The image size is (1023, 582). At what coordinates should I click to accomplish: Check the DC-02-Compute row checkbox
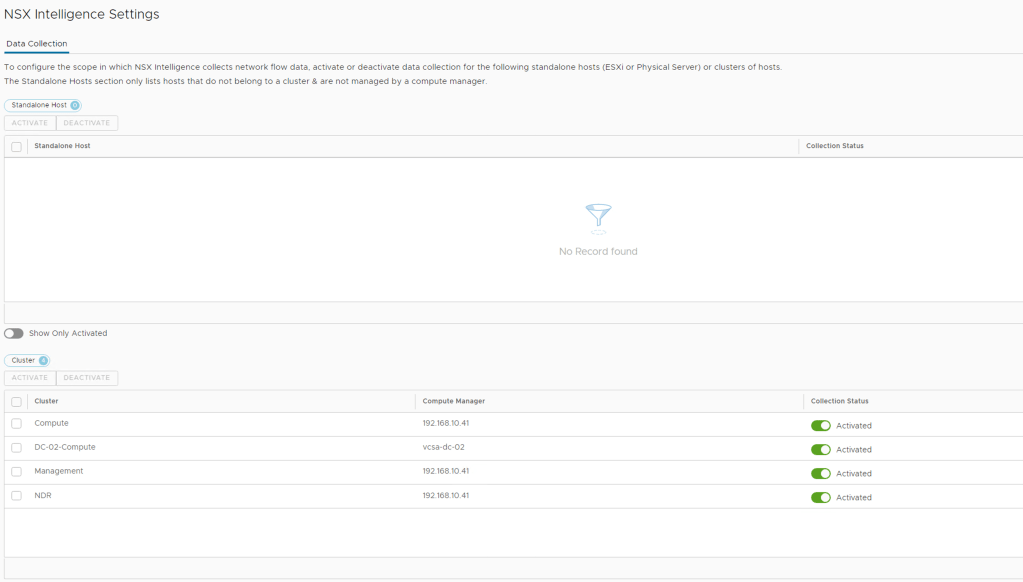tap(16, 448)
